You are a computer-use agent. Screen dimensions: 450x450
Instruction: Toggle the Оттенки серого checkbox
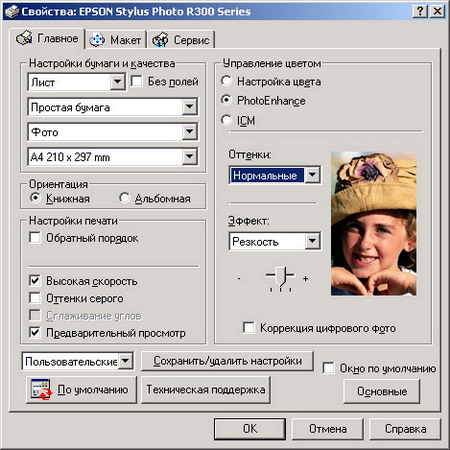(35, 298)
